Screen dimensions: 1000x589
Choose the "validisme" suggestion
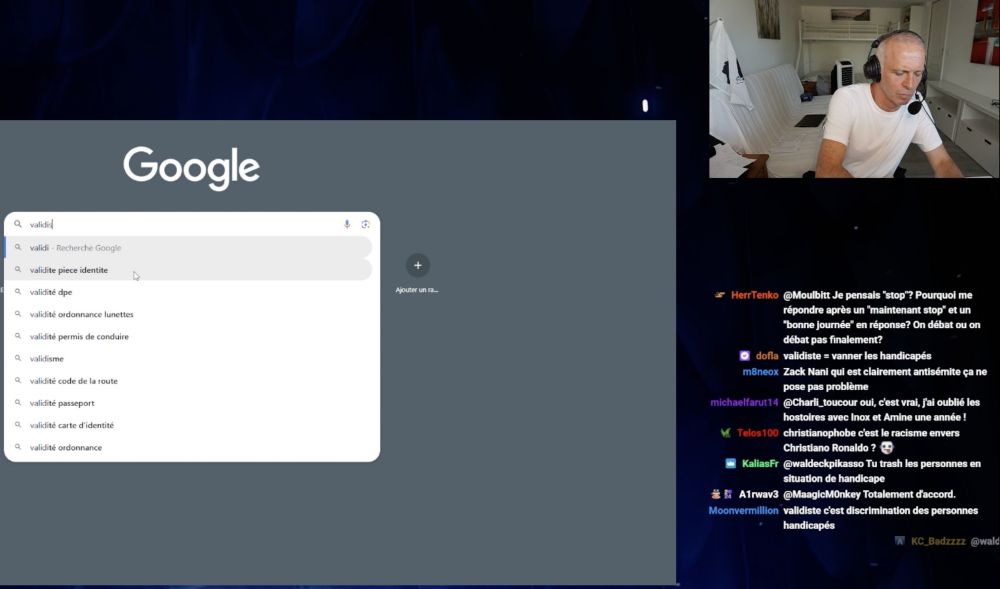(x=189, y=358)
